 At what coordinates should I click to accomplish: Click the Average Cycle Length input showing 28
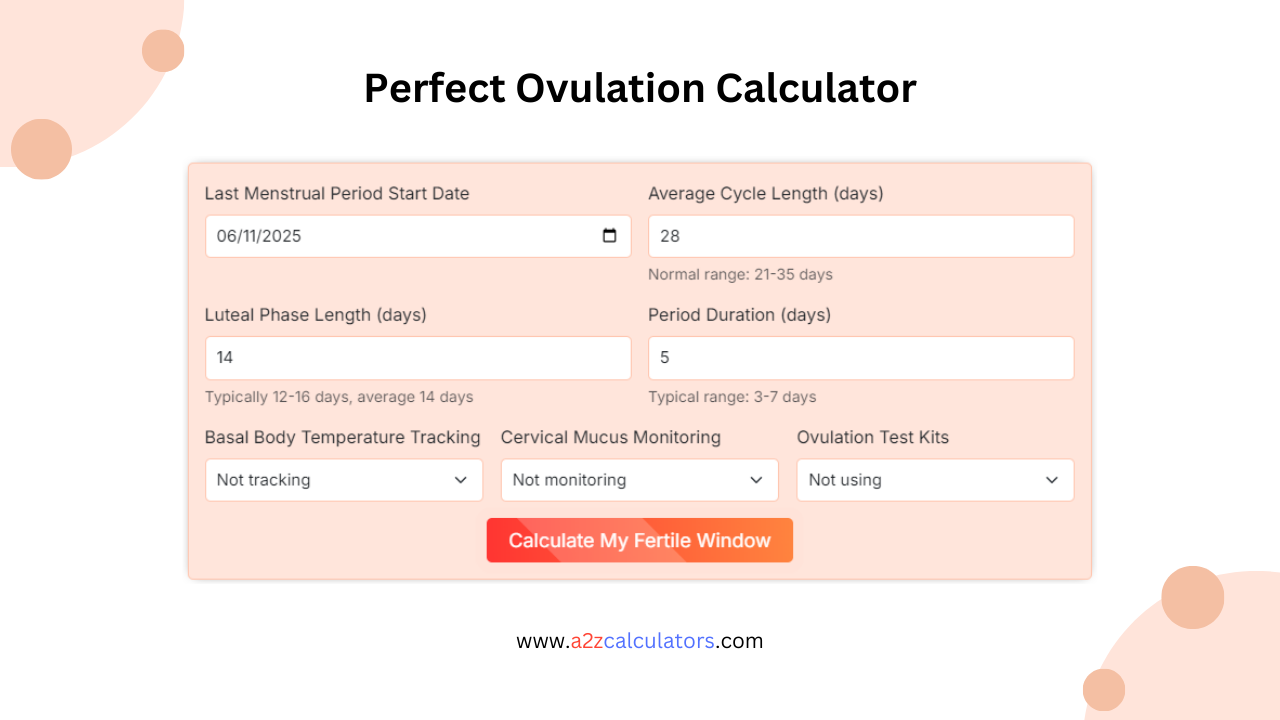860,236
